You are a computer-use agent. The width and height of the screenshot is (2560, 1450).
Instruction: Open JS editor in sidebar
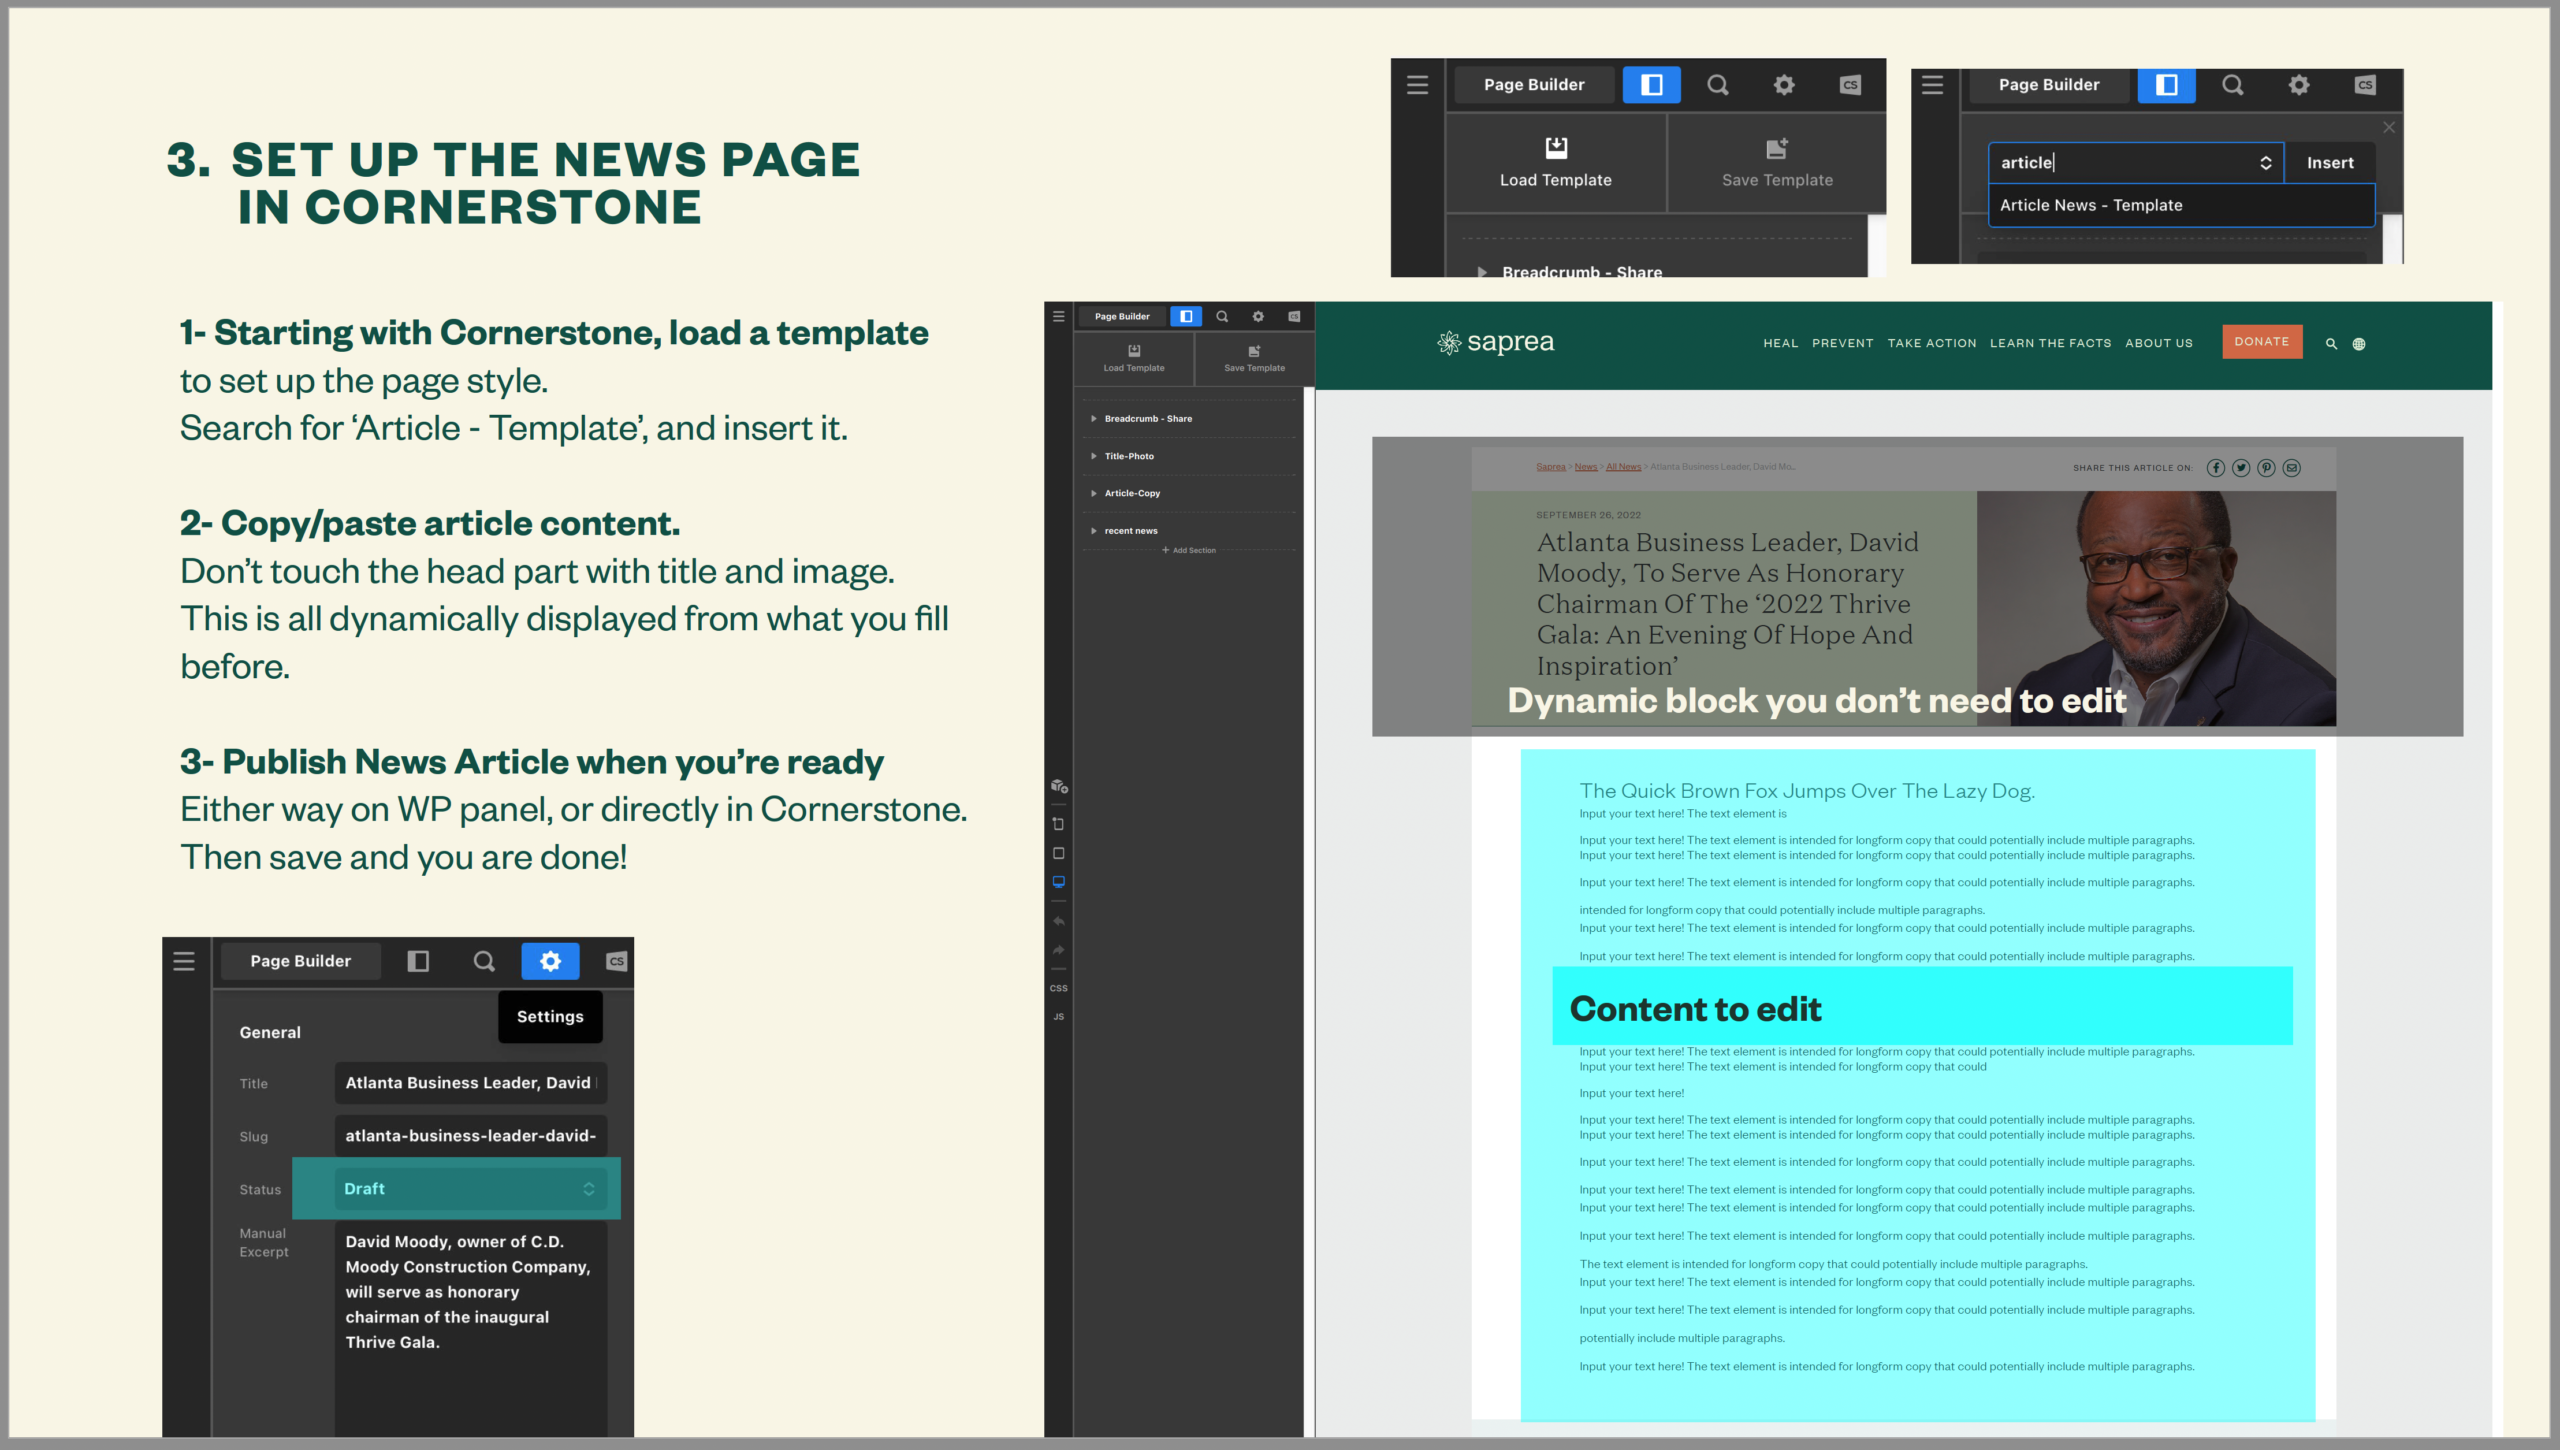1058,1017
